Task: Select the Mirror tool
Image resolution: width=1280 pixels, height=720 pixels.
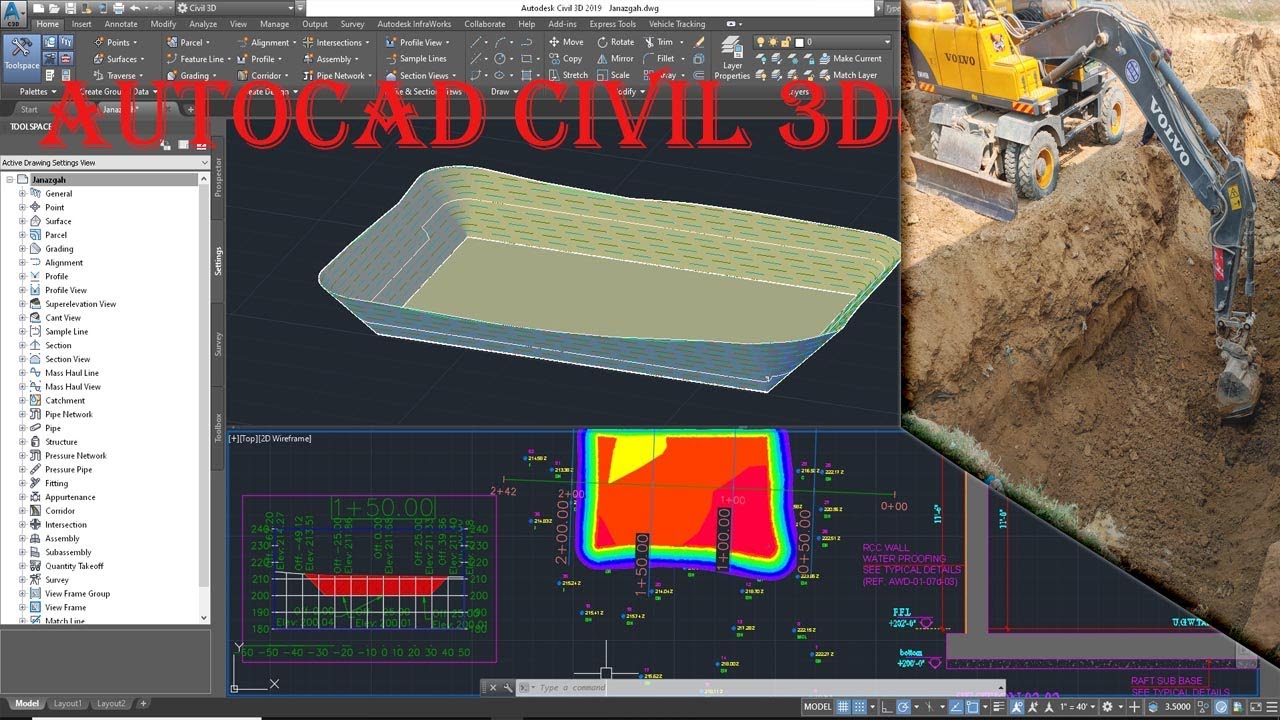Action: [x=615, y=58]
